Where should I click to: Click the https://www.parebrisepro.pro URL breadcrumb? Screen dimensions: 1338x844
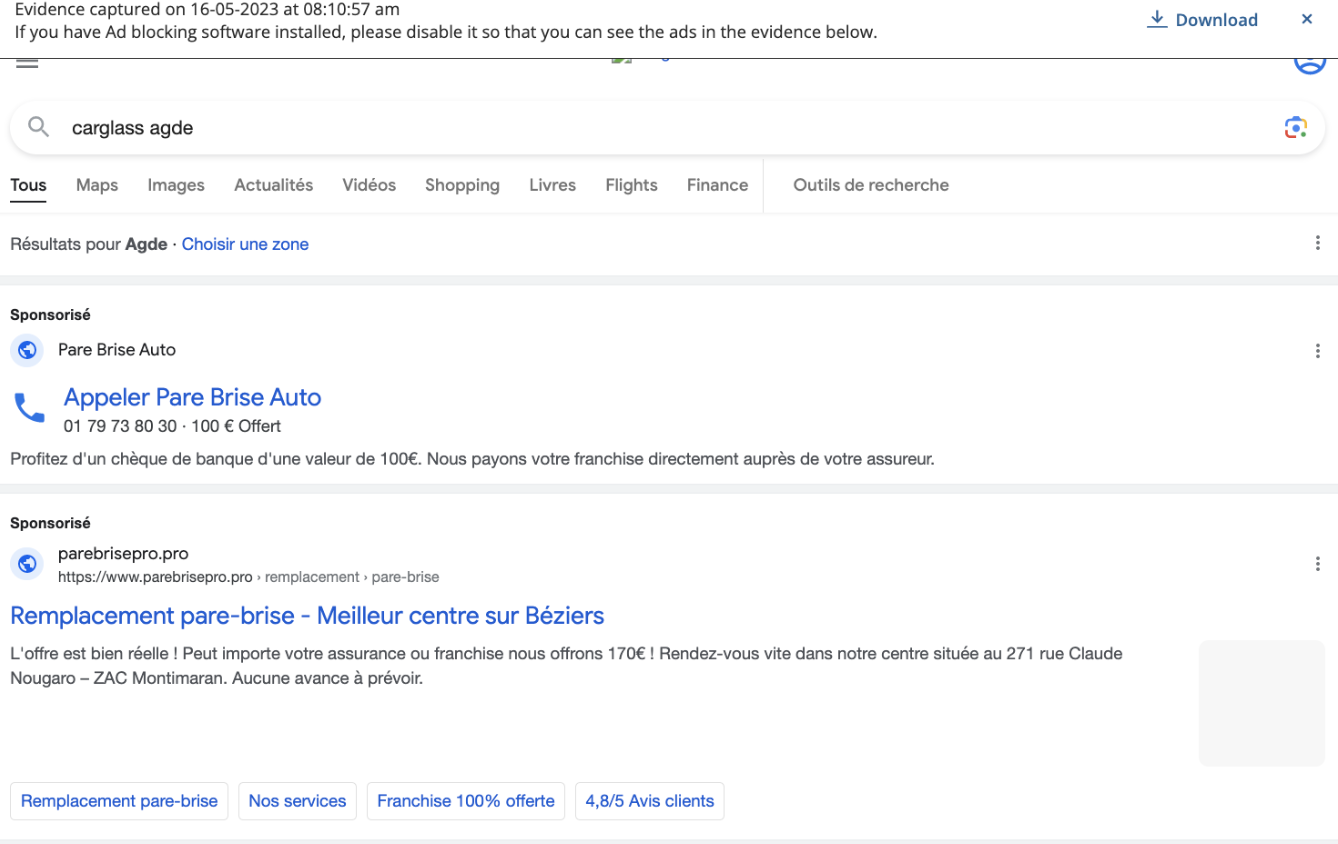pos(155,577)
